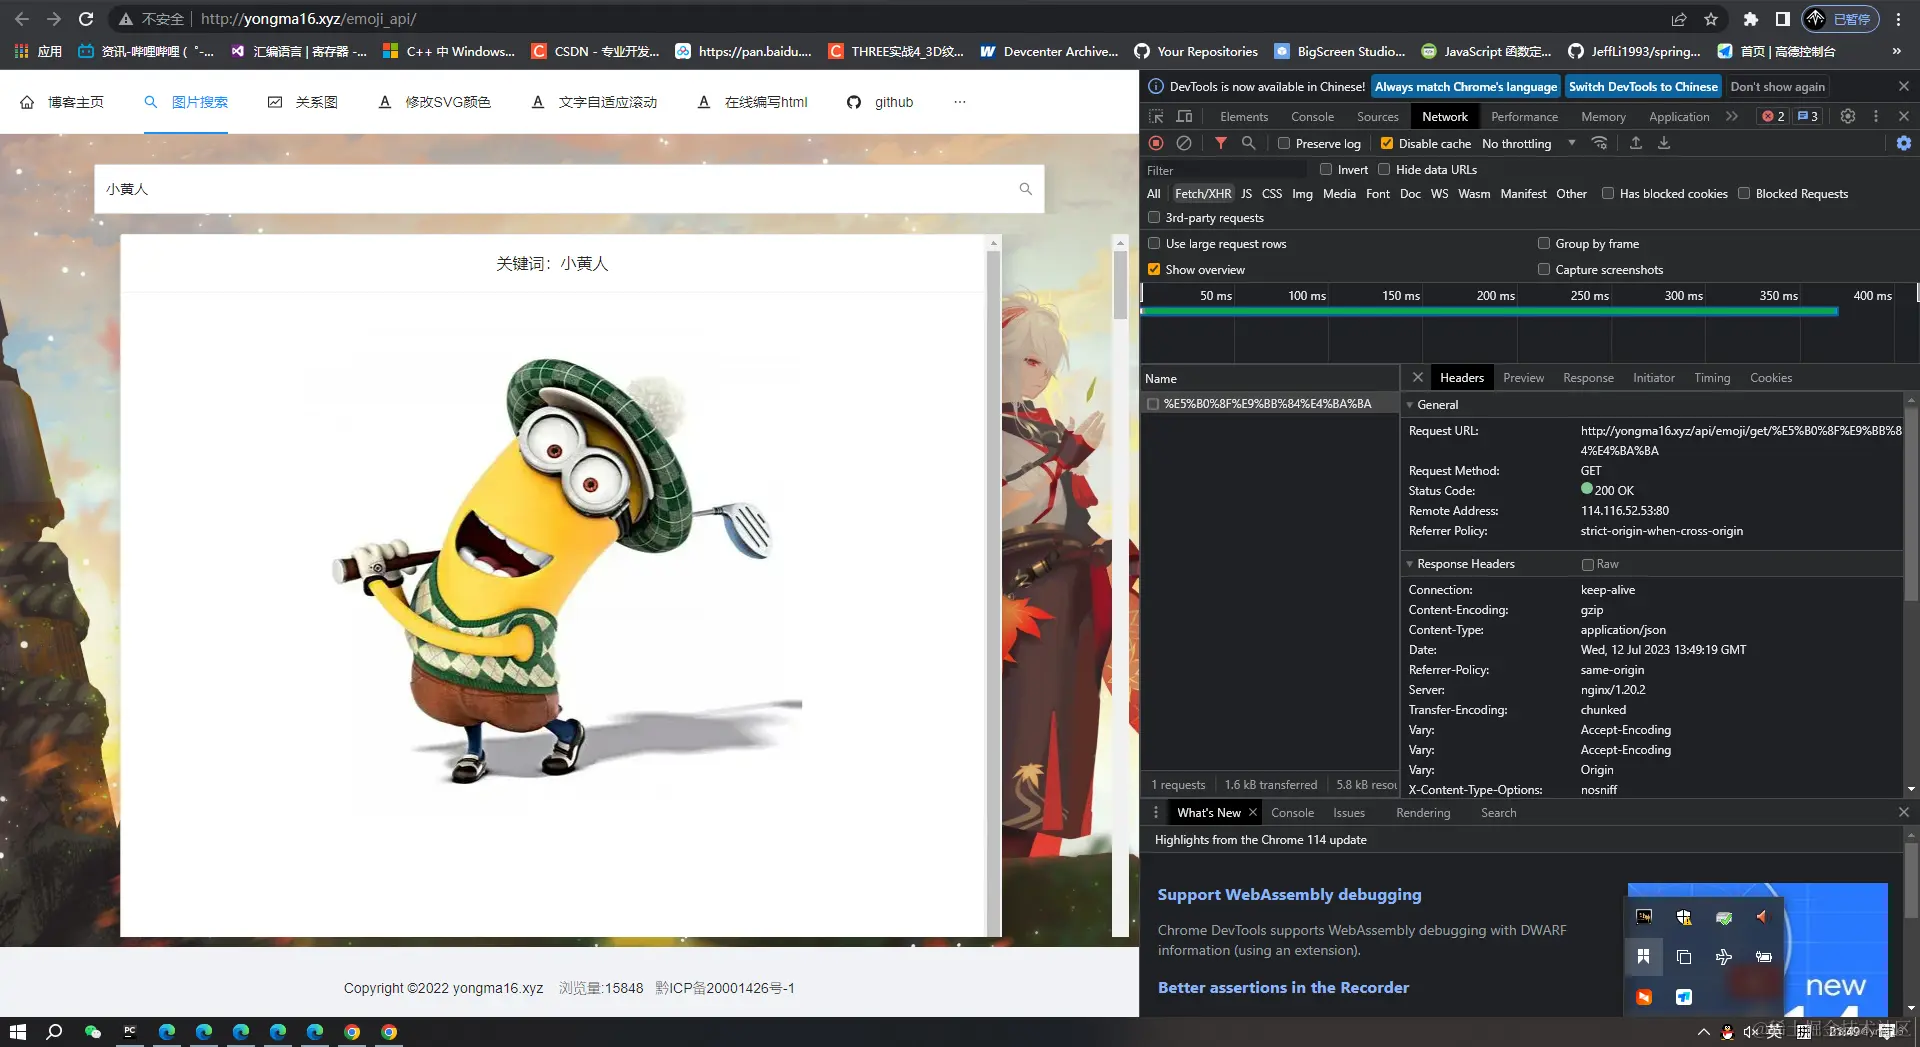Screen dimensions: 1920x1047
Task: Show more DevTools tabs chevron
Action: pos(1732,116)
